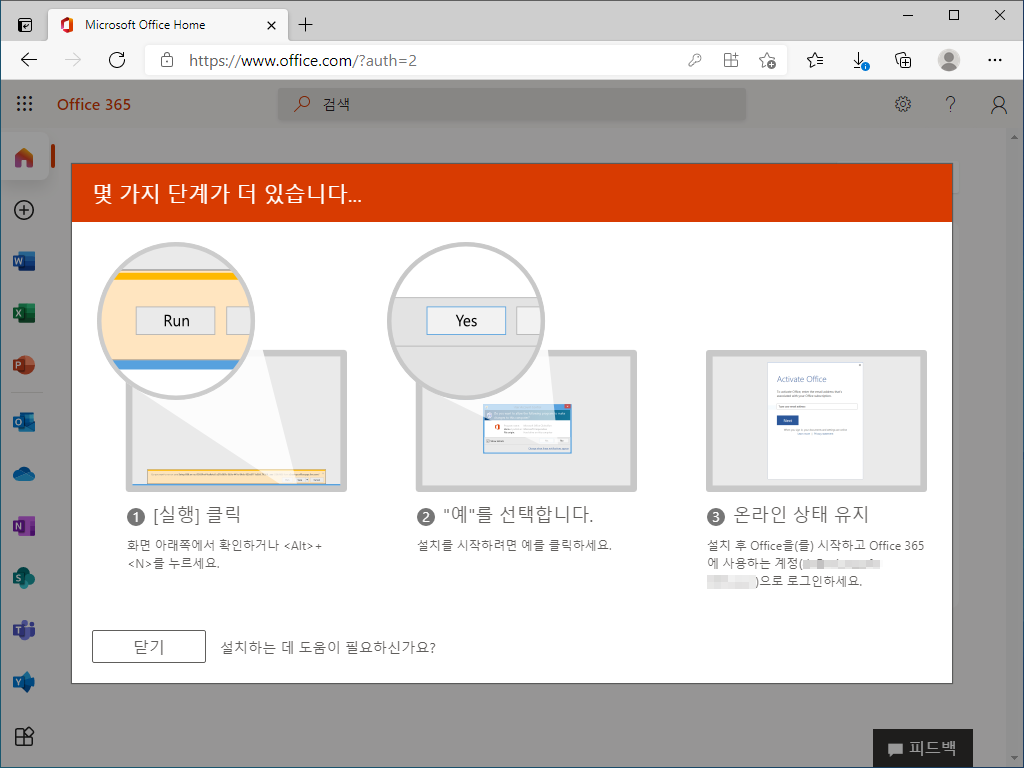Open the browser profile avatar

[949, 61]
